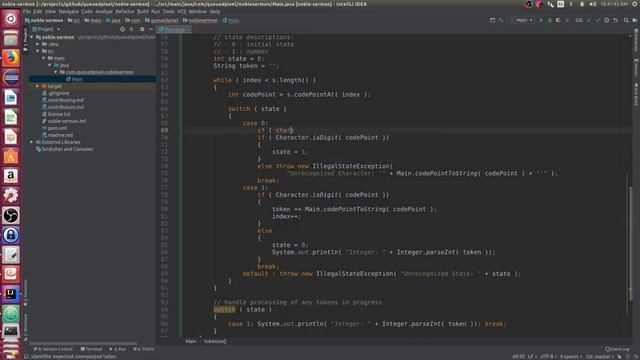Launch Firefox from the dock
640x360 pixels.
click(11, 58)
